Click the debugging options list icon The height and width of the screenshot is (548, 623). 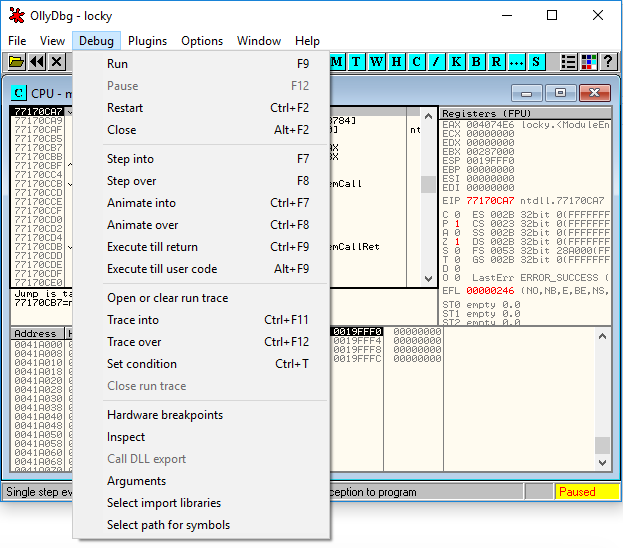(569, 62)
